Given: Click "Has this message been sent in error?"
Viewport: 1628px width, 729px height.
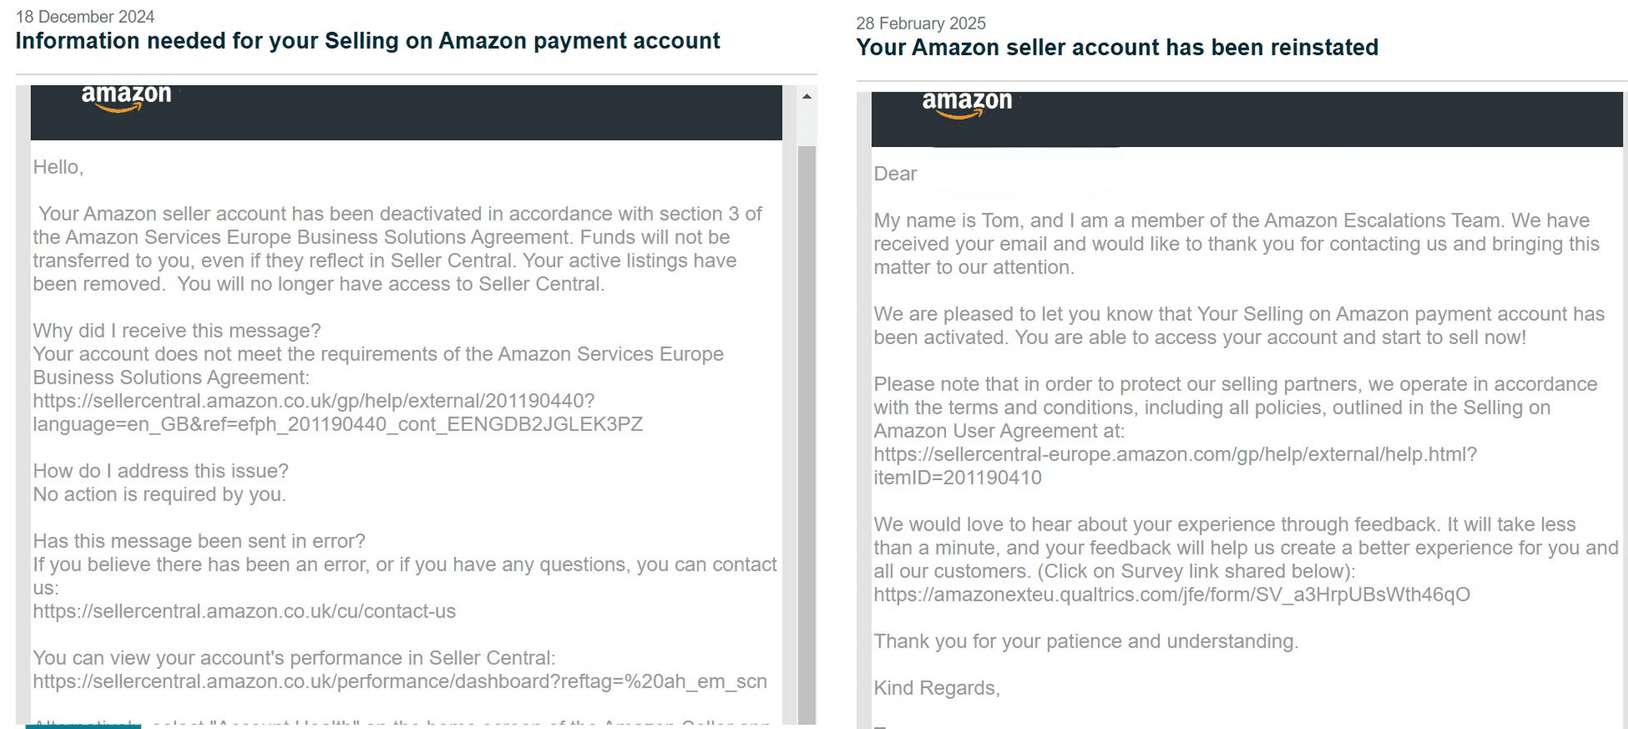Looking at the screenshot, I should [x=199, y=541].
